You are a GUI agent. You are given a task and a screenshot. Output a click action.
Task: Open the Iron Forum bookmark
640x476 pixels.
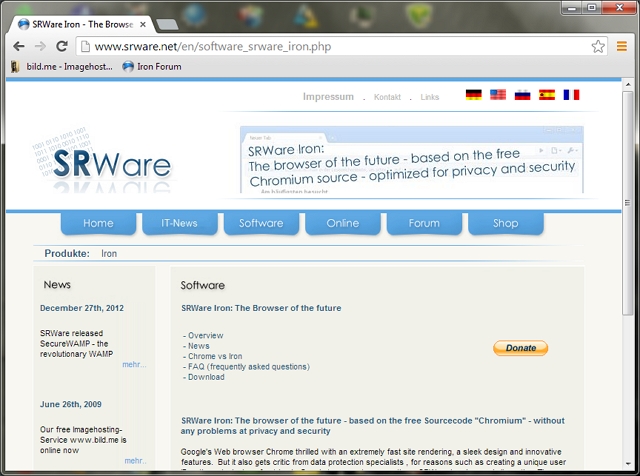pos(152,67)
